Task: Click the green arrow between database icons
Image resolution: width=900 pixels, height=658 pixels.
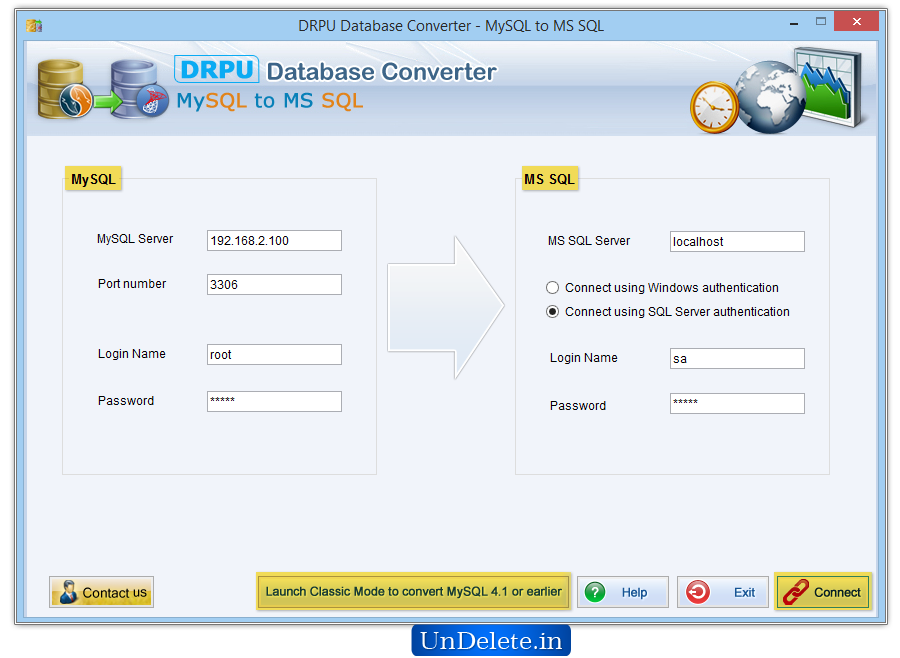Action: click(x=107, y=102)
